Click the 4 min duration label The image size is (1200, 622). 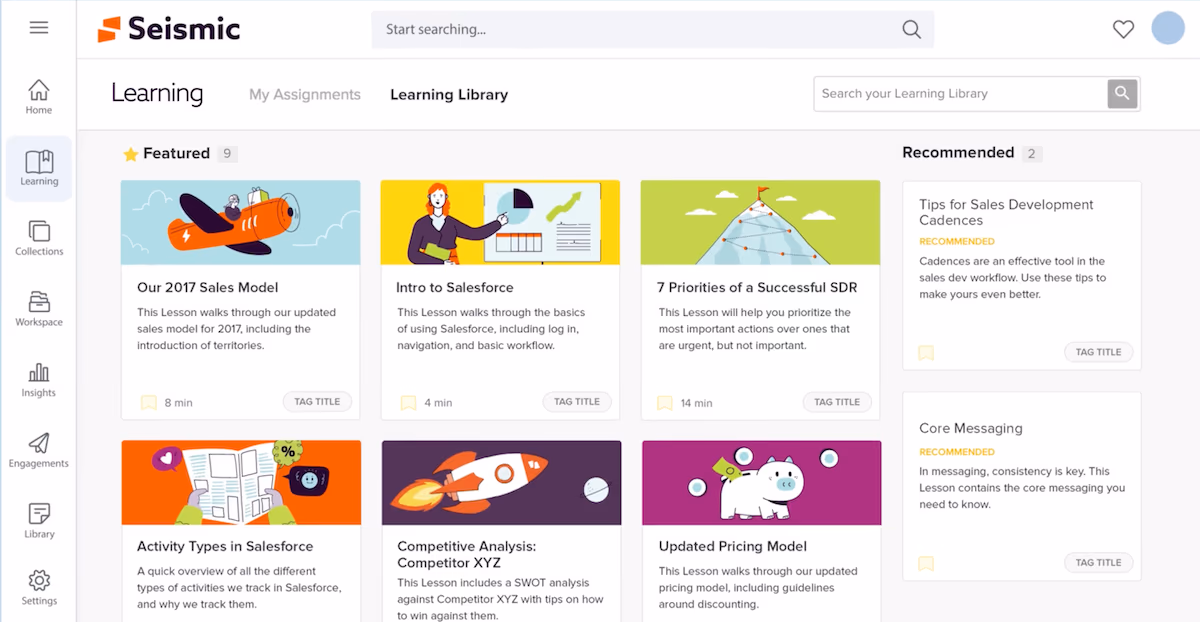click(438, 403)
